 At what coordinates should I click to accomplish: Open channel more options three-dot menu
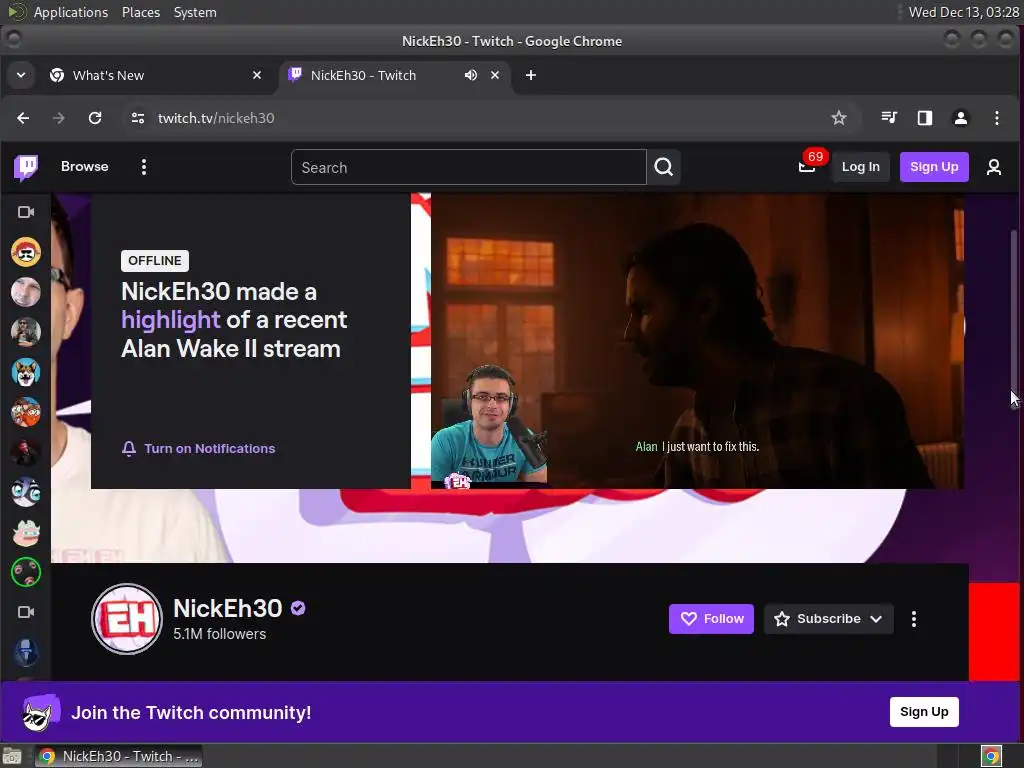(x=914, y=618)
